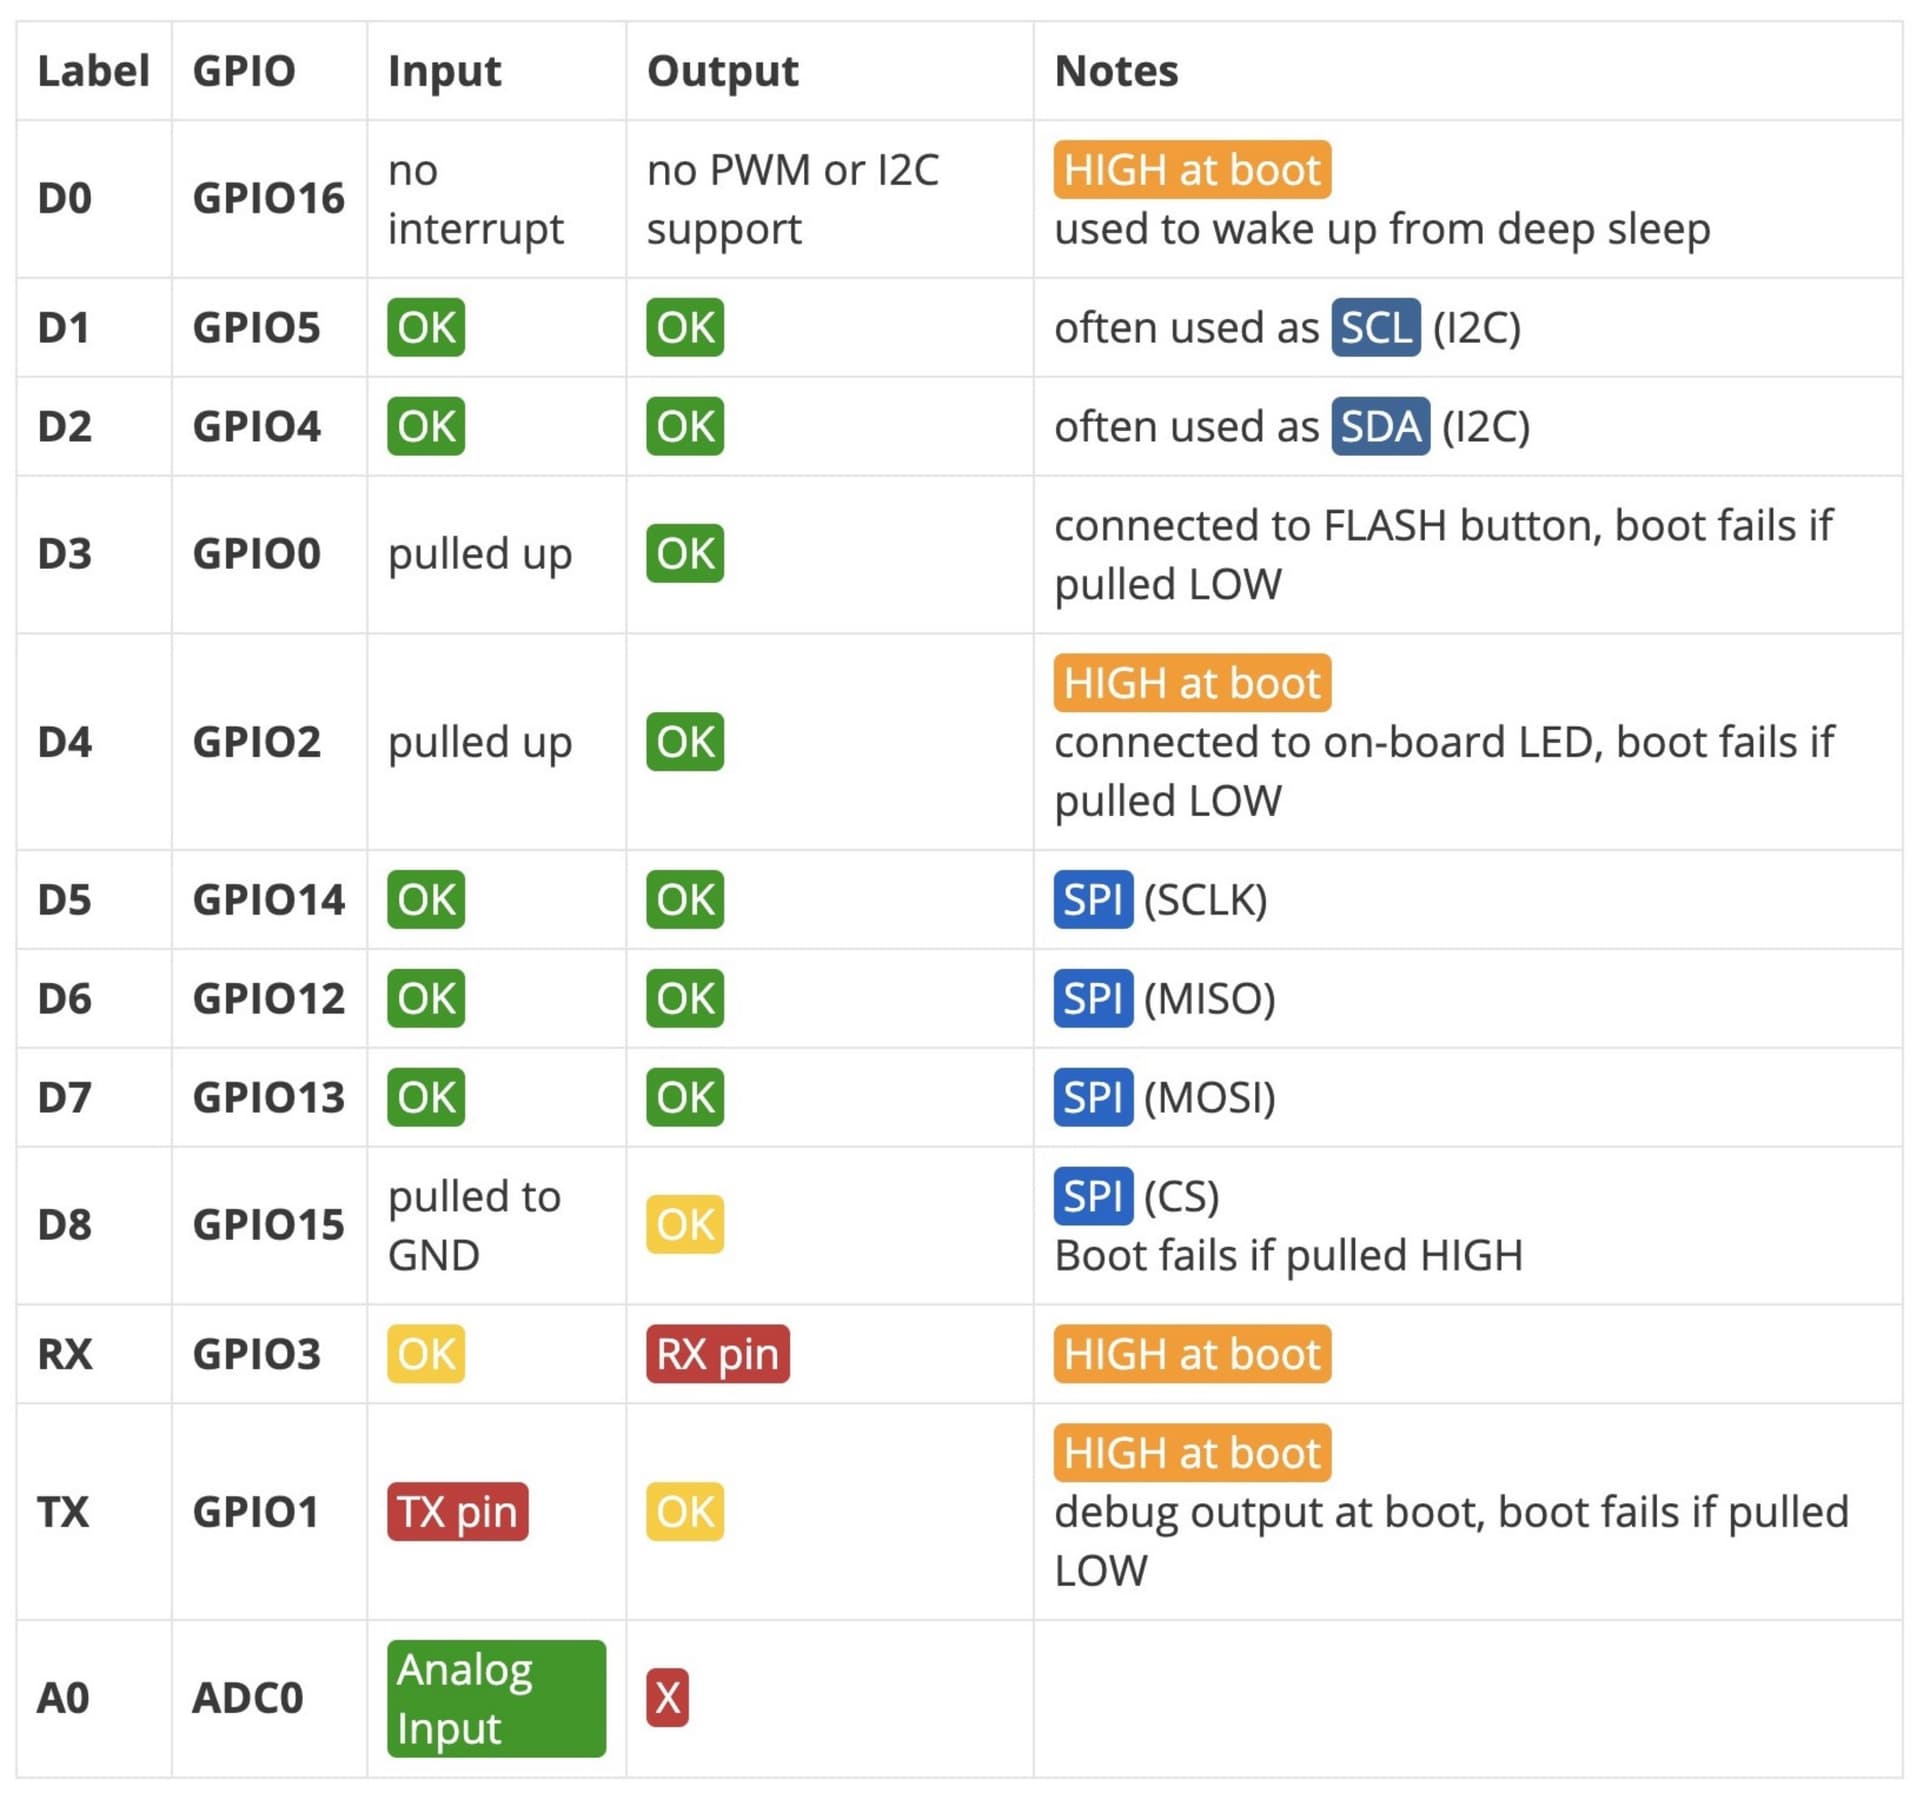
Task: Click the red RX pin badge
Action: pyautogui.click(x=718, y=1354)
